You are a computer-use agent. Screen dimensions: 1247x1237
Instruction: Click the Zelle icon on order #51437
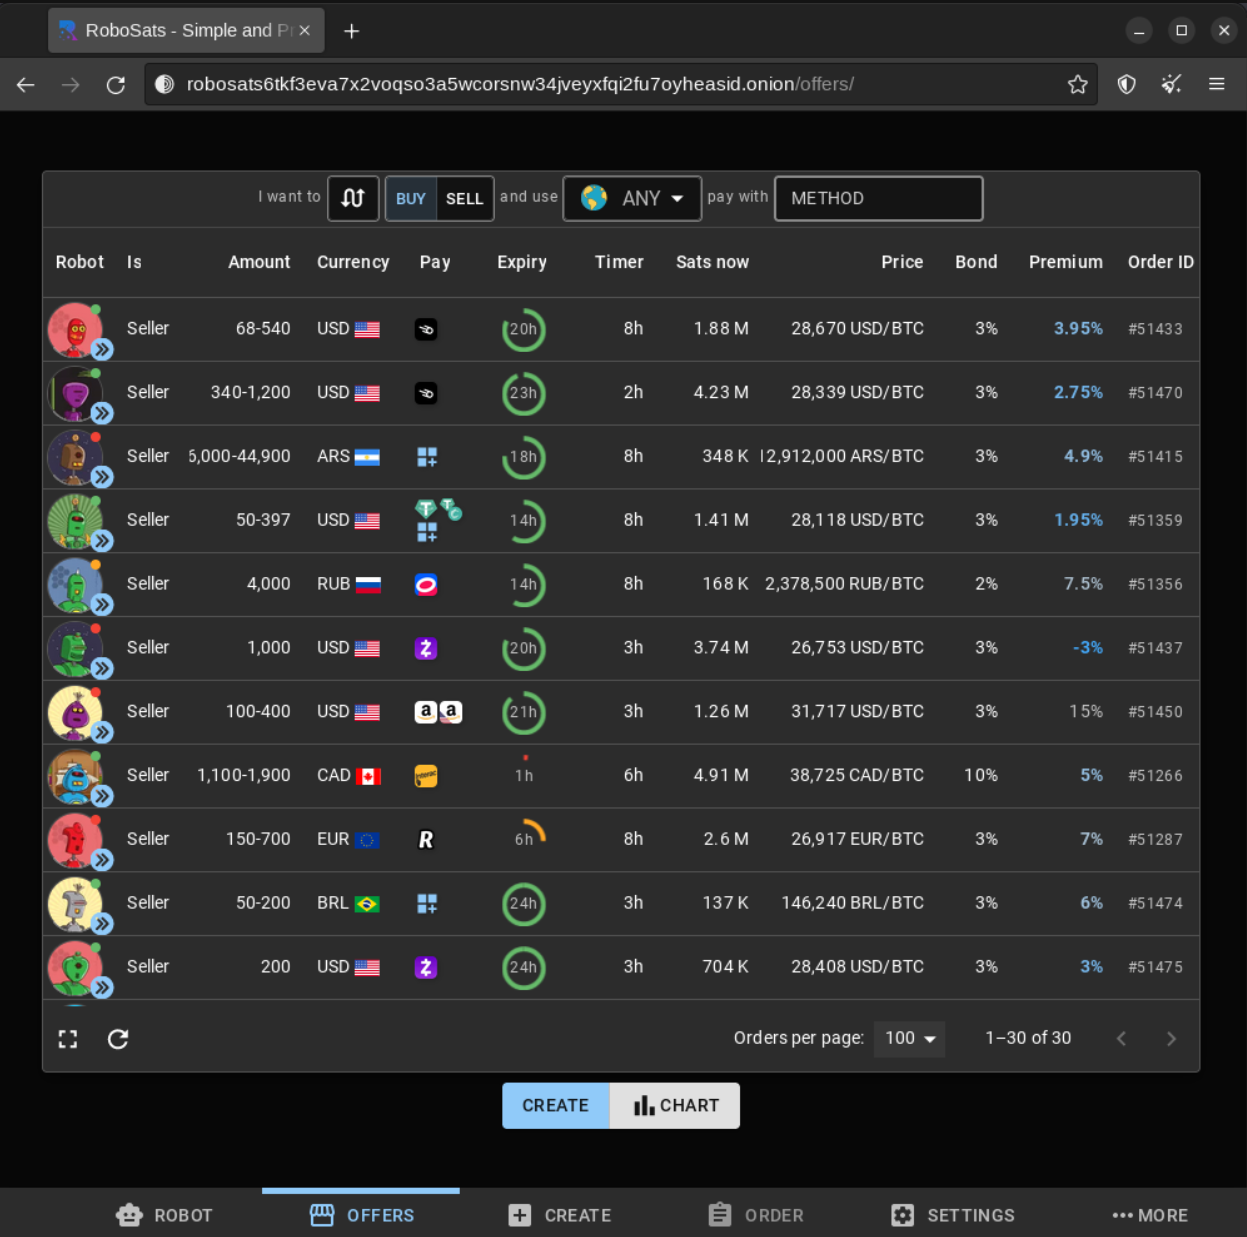[x=426, y=648]
